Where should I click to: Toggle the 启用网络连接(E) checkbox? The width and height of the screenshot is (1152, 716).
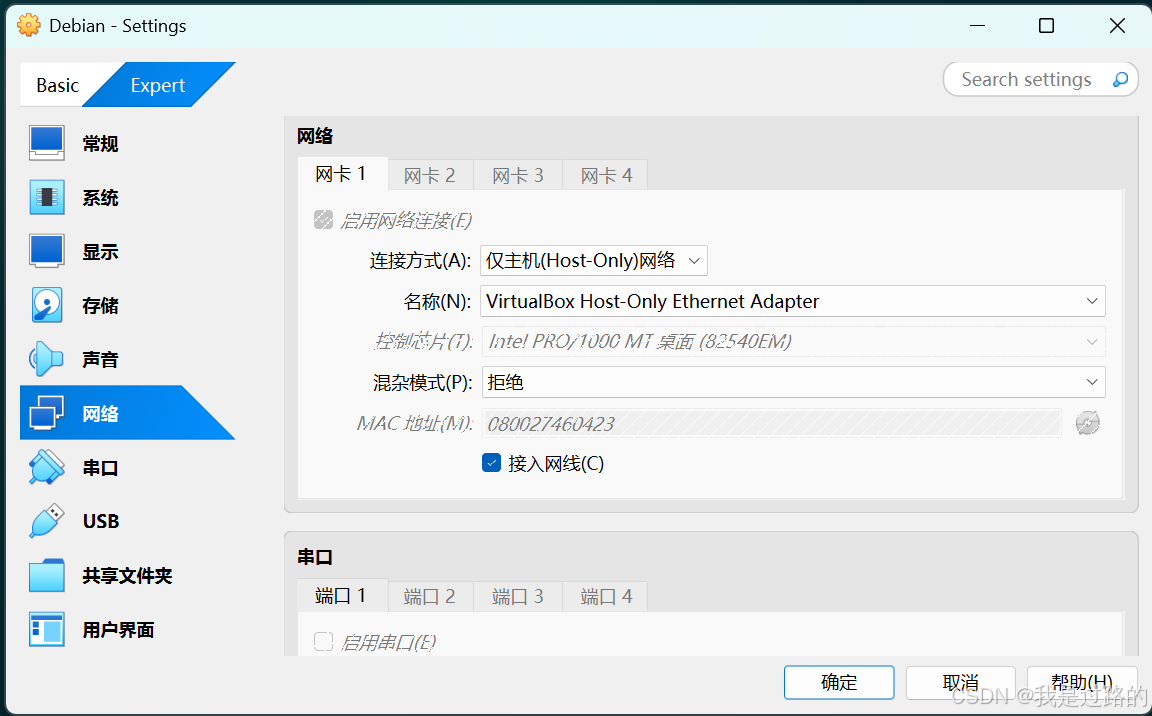pyautogui.click(x=323, y=220)
